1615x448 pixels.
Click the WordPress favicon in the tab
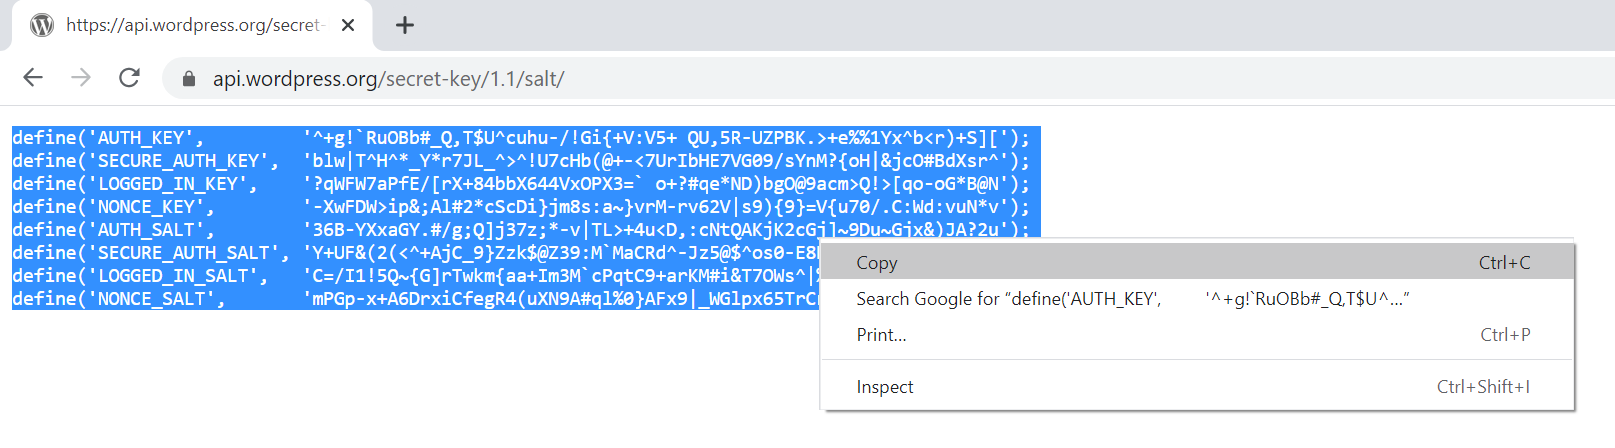click(x=42, y=25)
